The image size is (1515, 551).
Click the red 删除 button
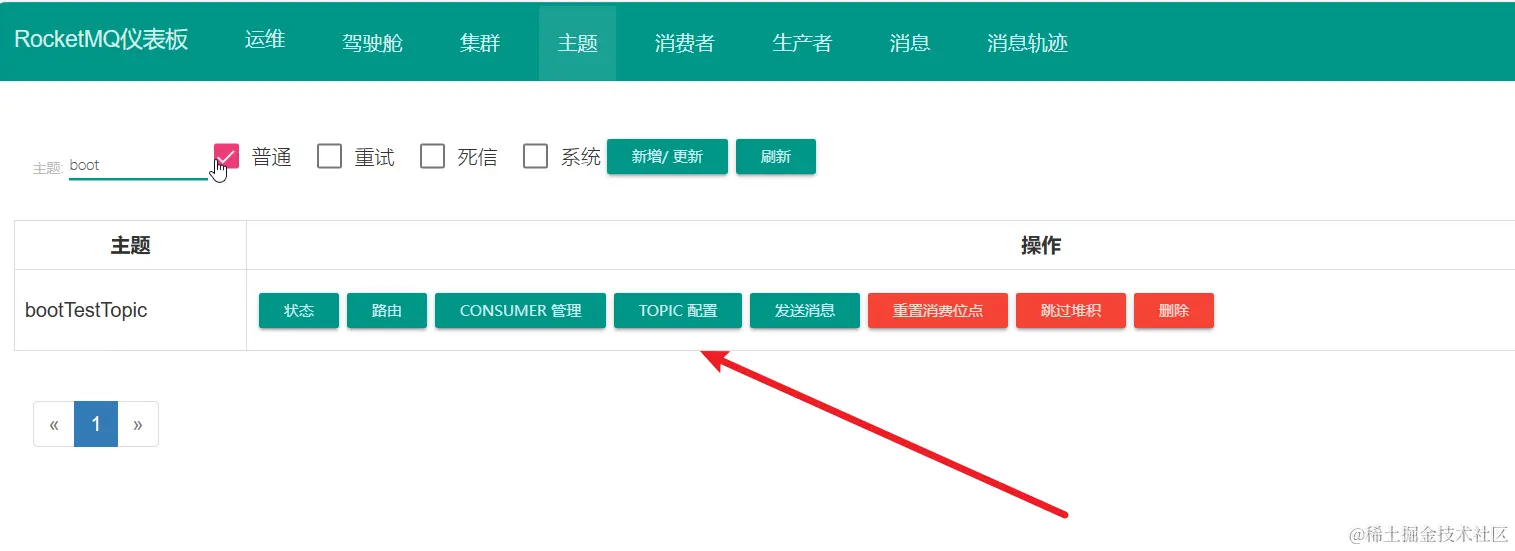pyautogui.click(x=1174, y=311)
